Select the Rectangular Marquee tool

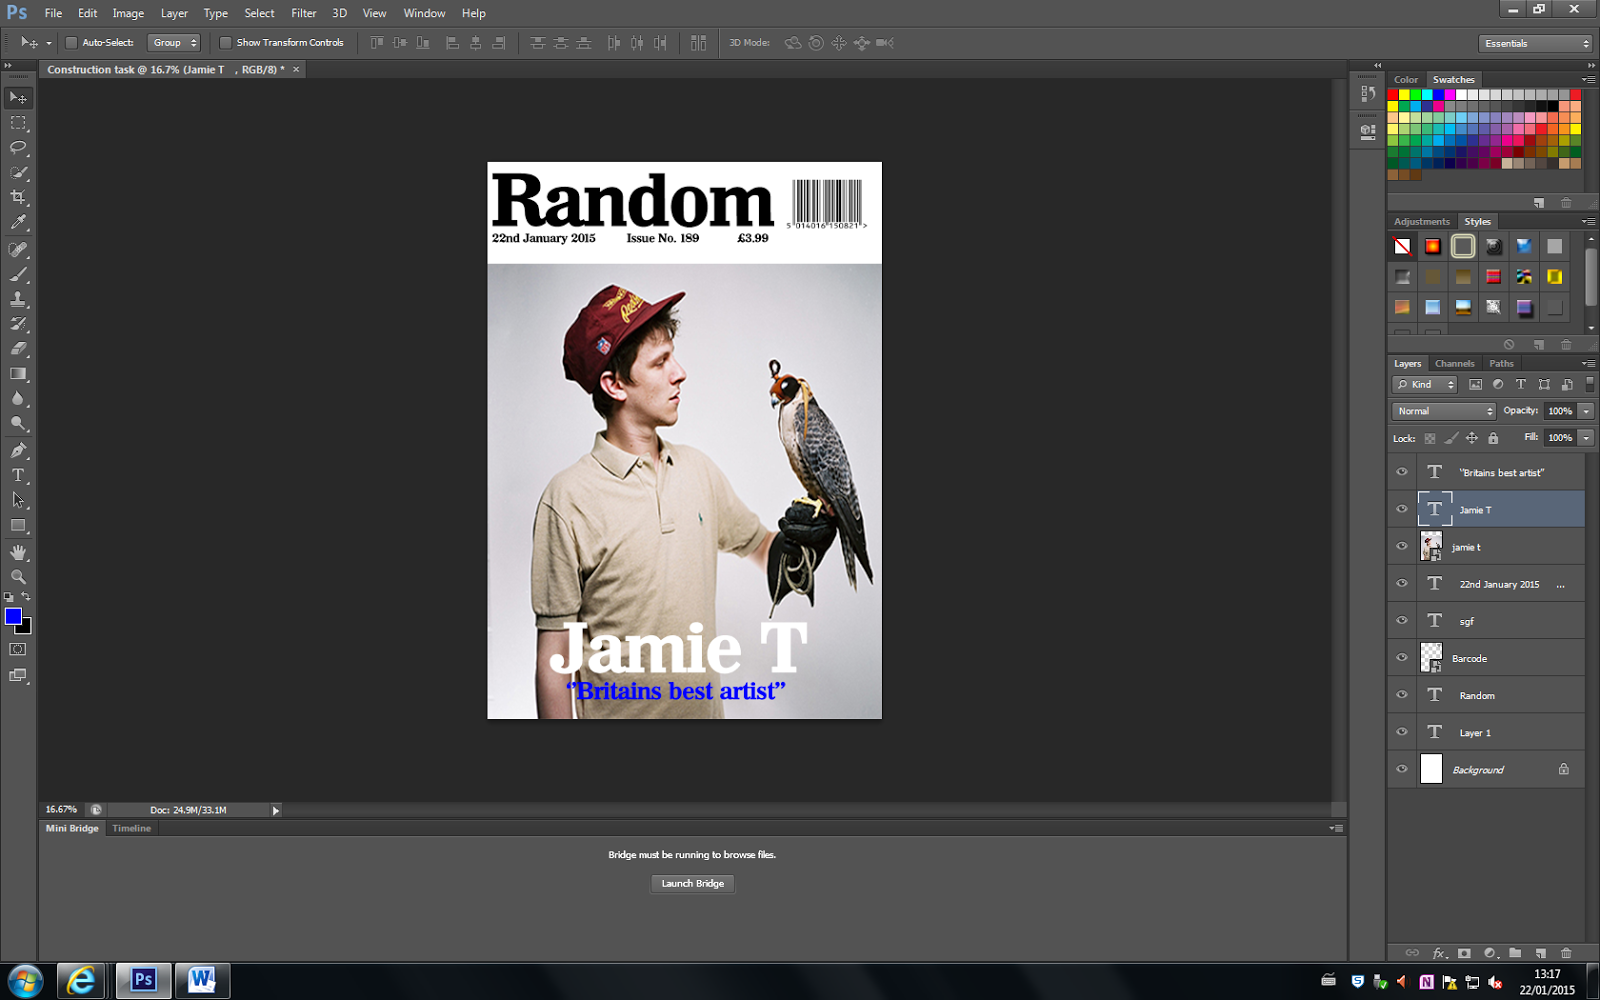[x=18, y=123]
